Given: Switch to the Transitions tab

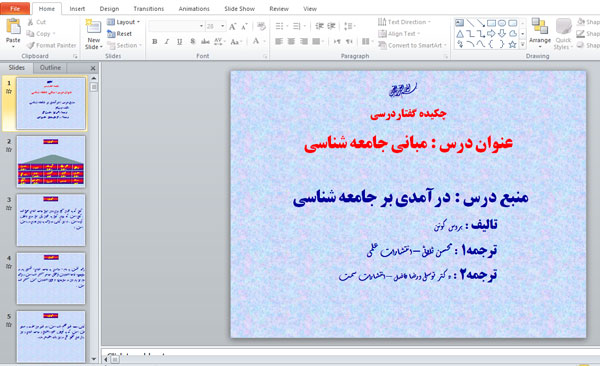Looking at the screenshot, I should tap(148, 8).
